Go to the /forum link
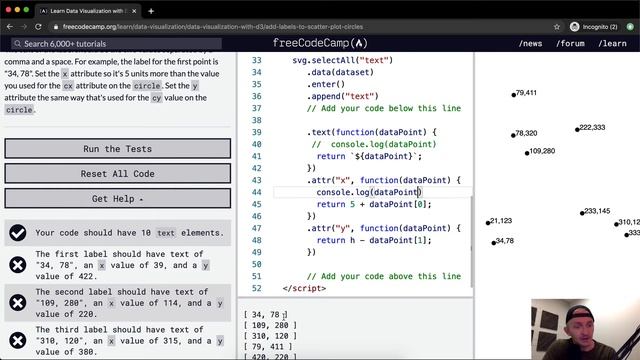This screenshot has width=640, height=360. 570,44
